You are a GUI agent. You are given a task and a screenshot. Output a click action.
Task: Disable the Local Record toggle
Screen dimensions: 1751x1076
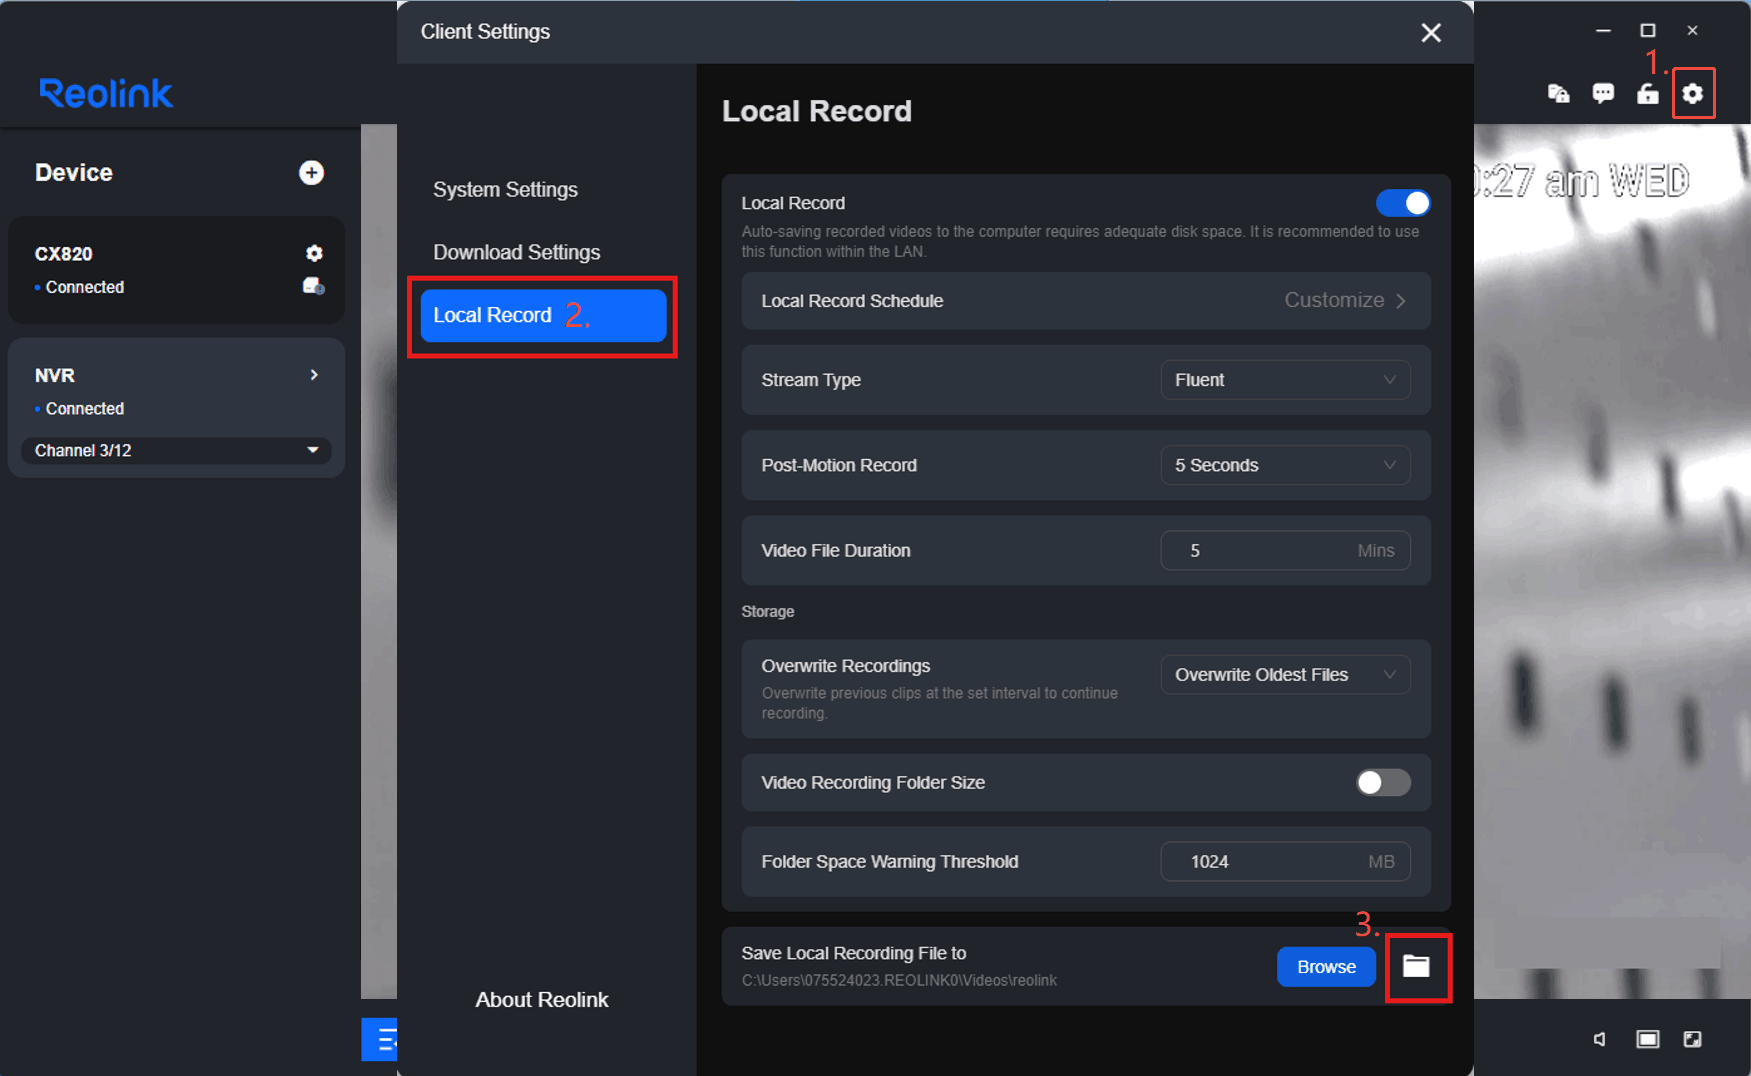tap(1403, 203)
